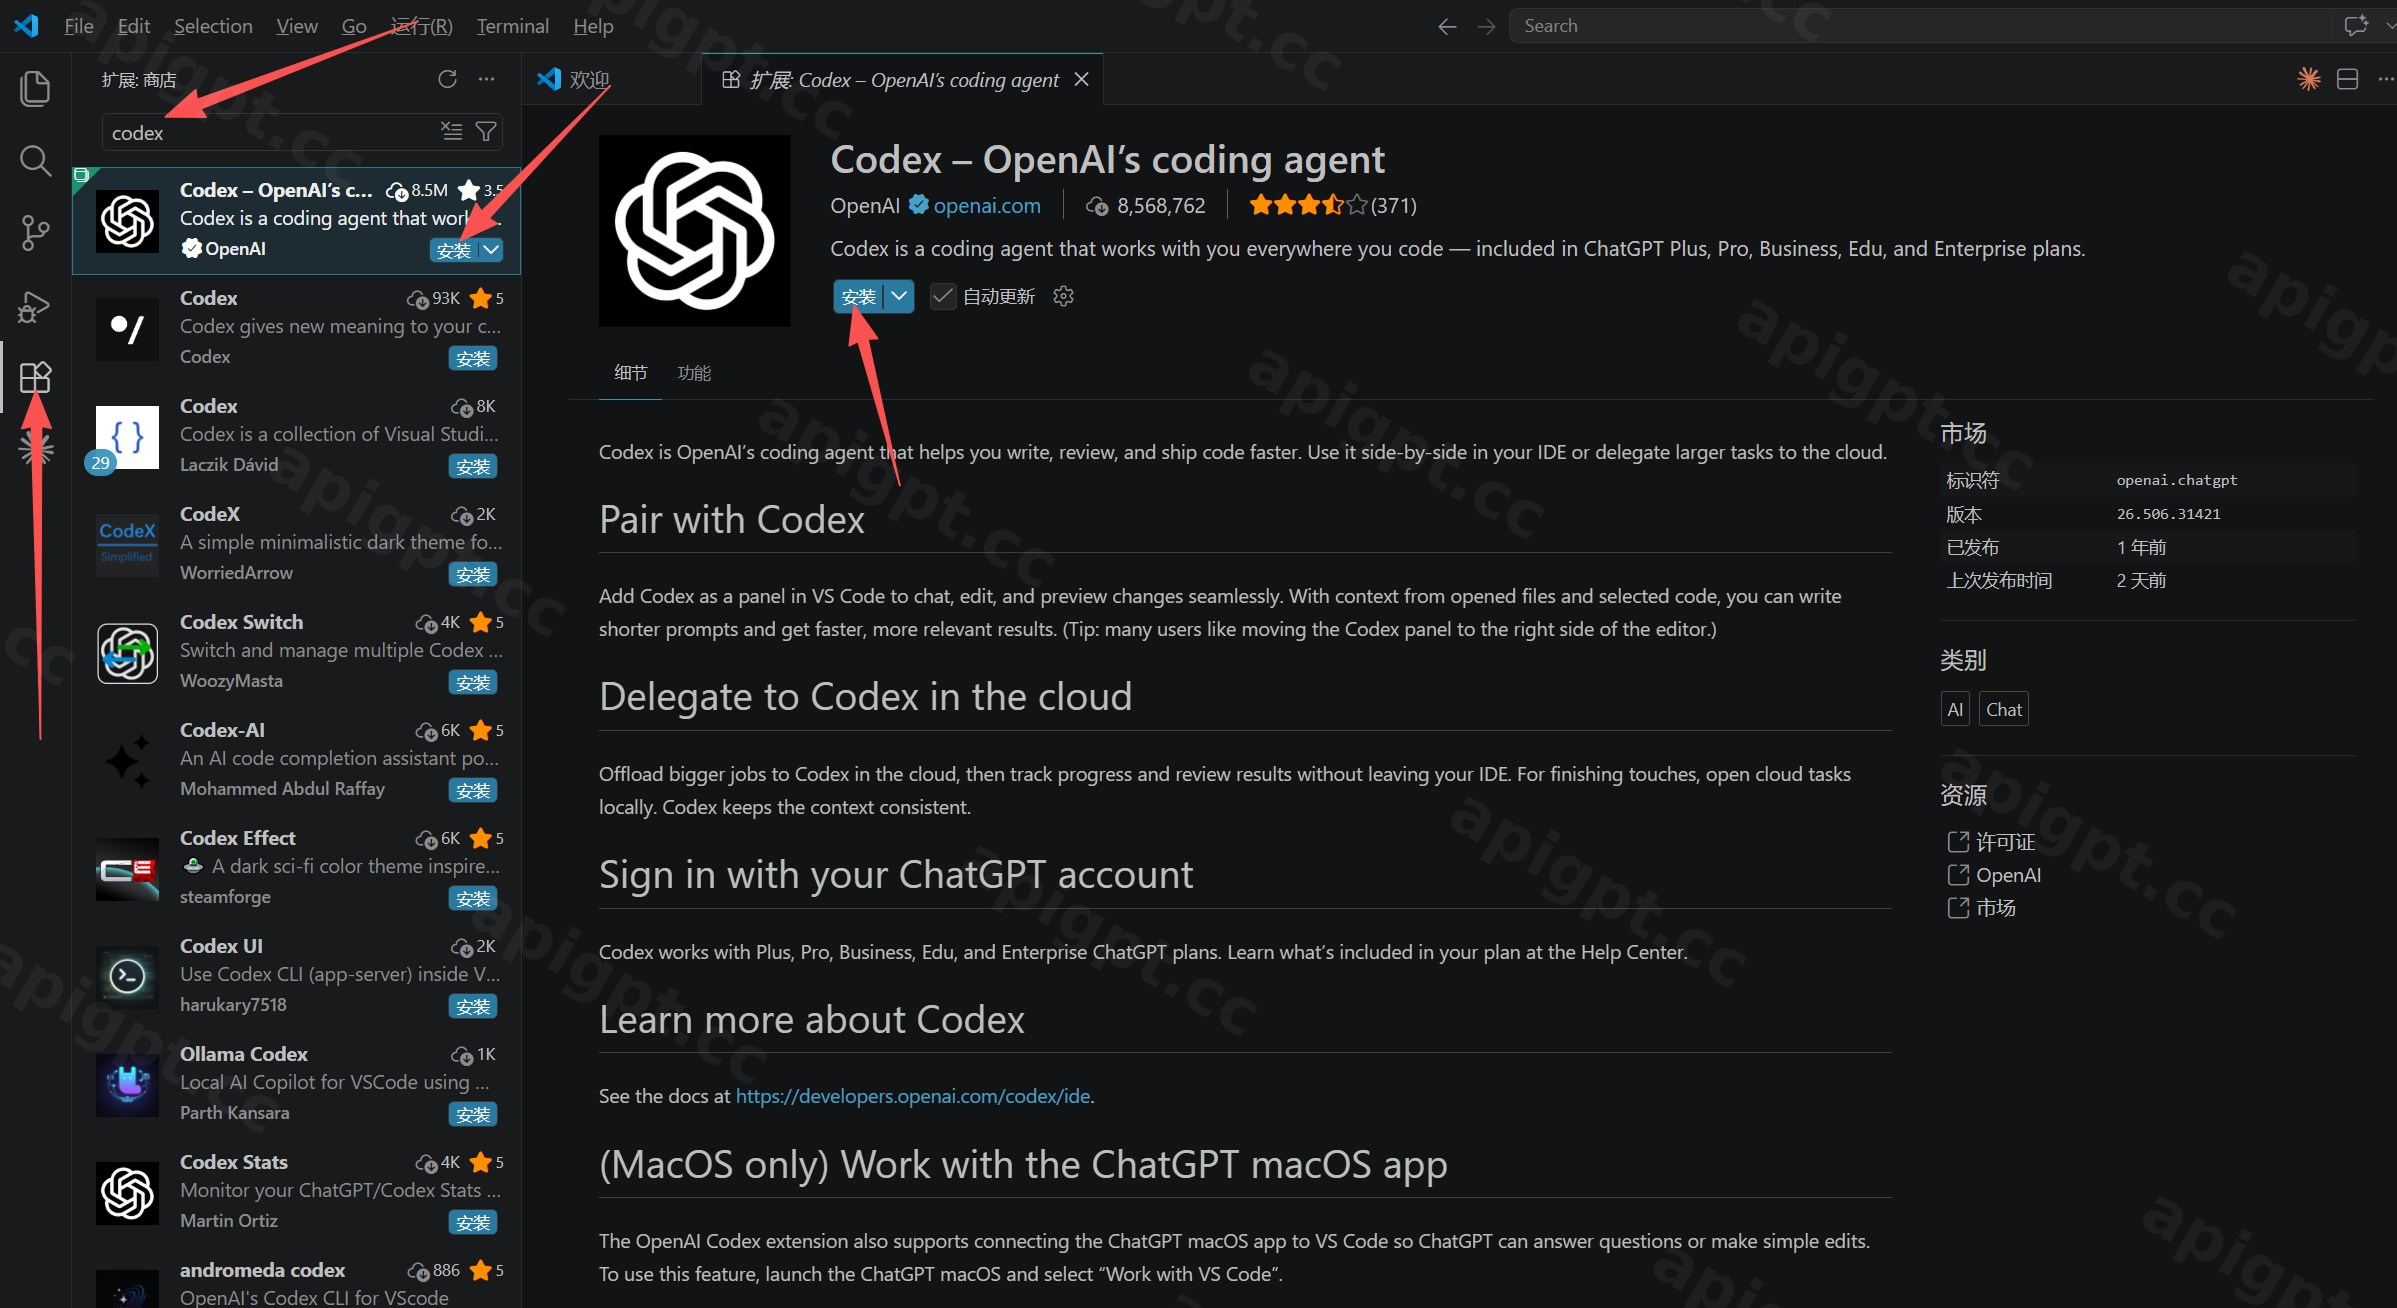Open the 市场 marketplace resource link
This screenshot has height=1308, width=2397.
point(1995,908)
